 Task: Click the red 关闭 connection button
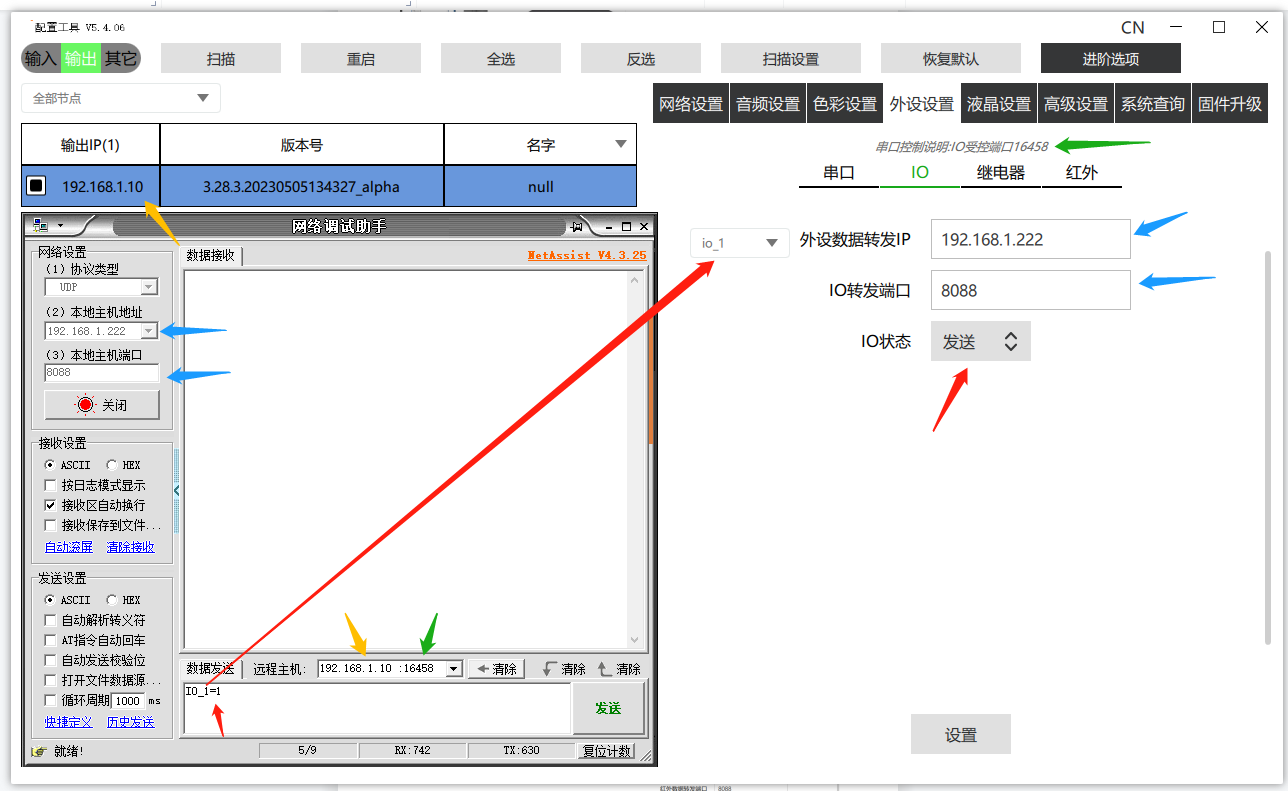(101, 405)
